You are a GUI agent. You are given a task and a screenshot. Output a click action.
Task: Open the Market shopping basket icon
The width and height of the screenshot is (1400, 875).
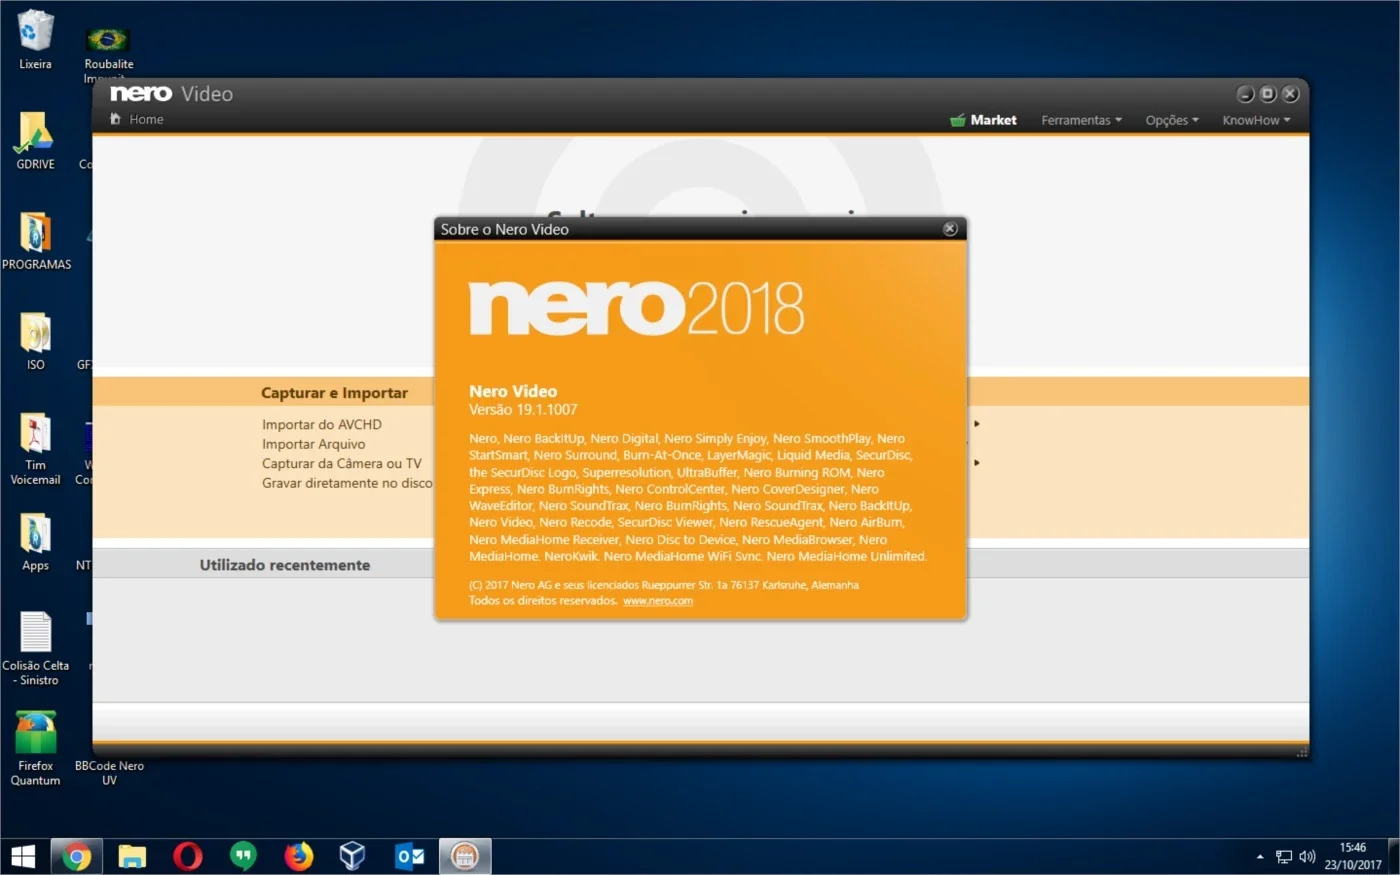coord(957,120)
